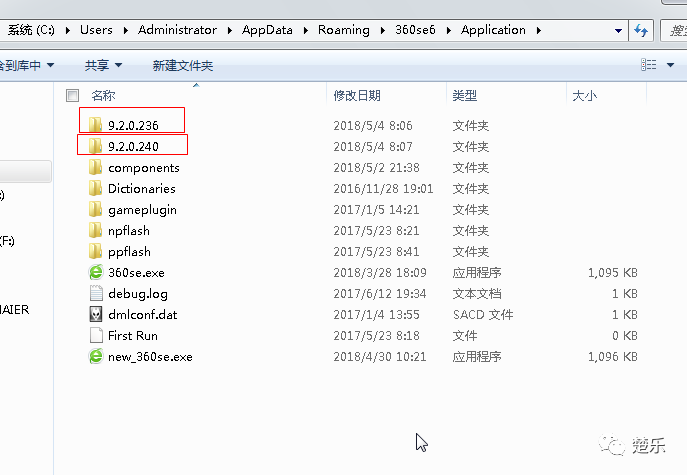This screenshot has height=475, width=687.
Task: Navigate to AppData in the breadcrumb
Action: (x=267, y=30)
